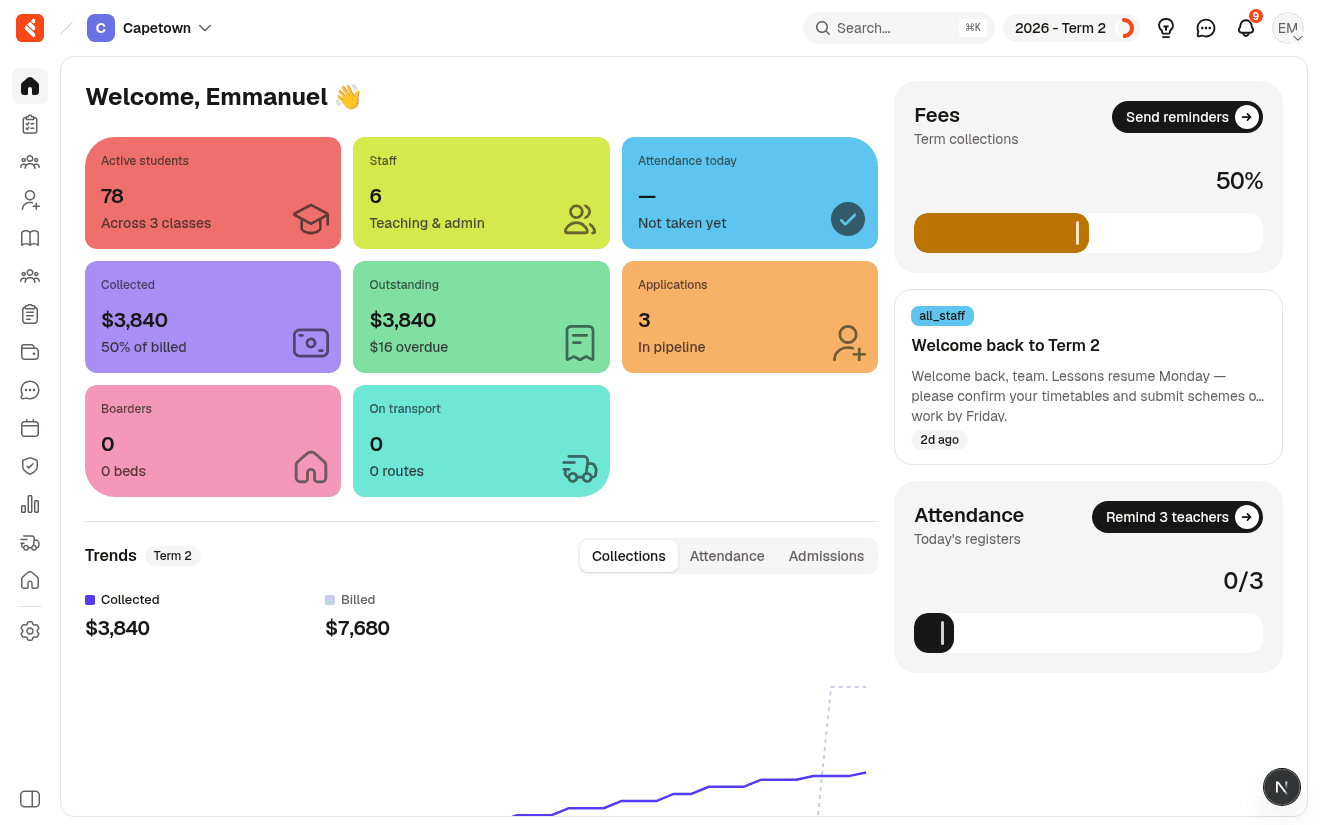
Task: Click the '50% of billed' text
Action: pos(144,347)
